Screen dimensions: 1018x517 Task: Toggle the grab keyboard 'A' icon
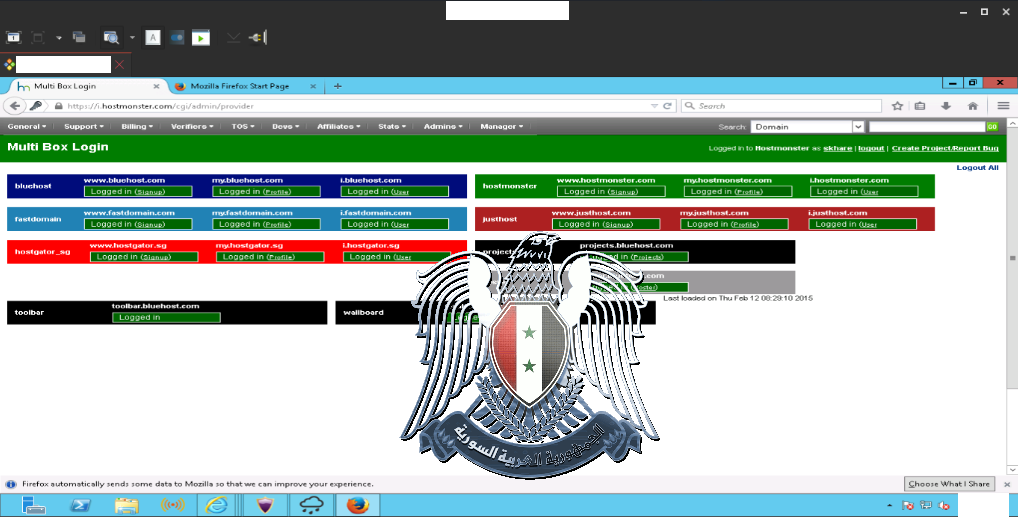tap(153, 38)
